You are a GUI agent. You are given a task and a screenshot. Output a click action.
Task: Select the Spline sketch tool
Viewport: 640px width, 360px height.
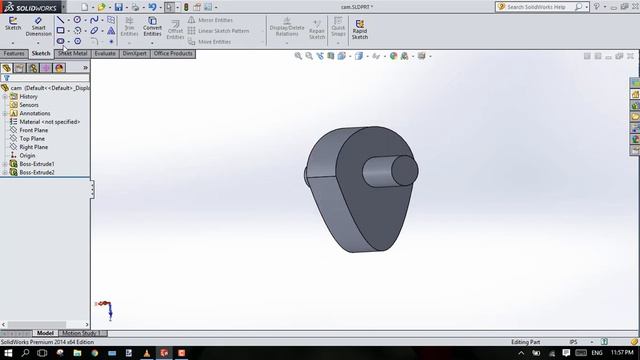click(x=94, y=20)
